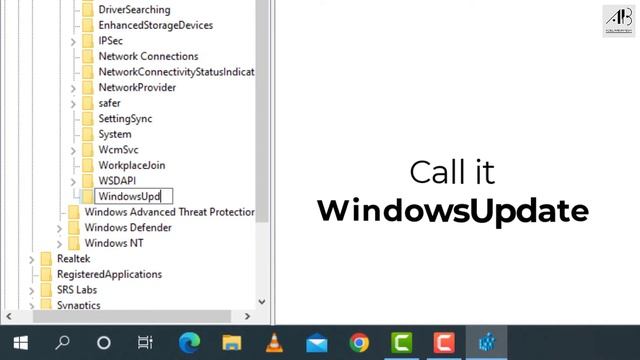Open the Mail app on taskbar
The image size is (640, 360).
pos(317,343)
